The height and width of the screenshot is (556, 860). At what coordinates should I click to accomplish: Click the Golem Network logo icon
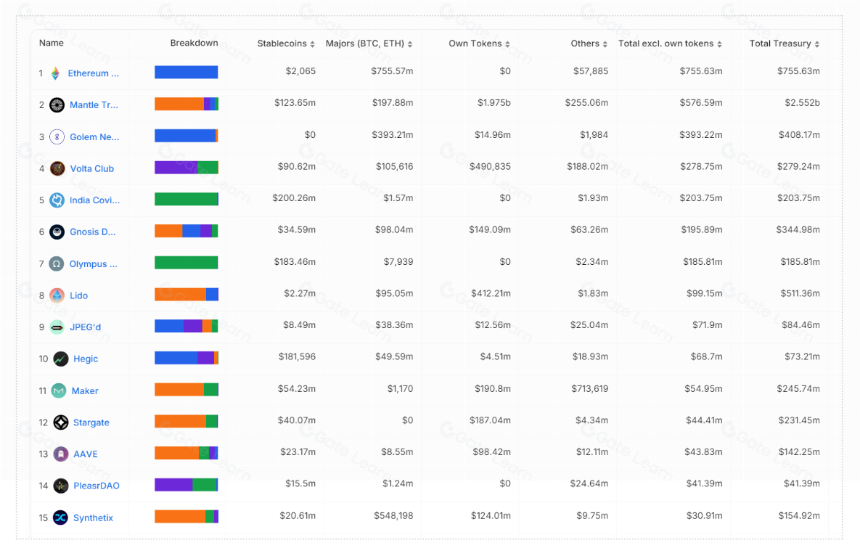click(57, 137)
